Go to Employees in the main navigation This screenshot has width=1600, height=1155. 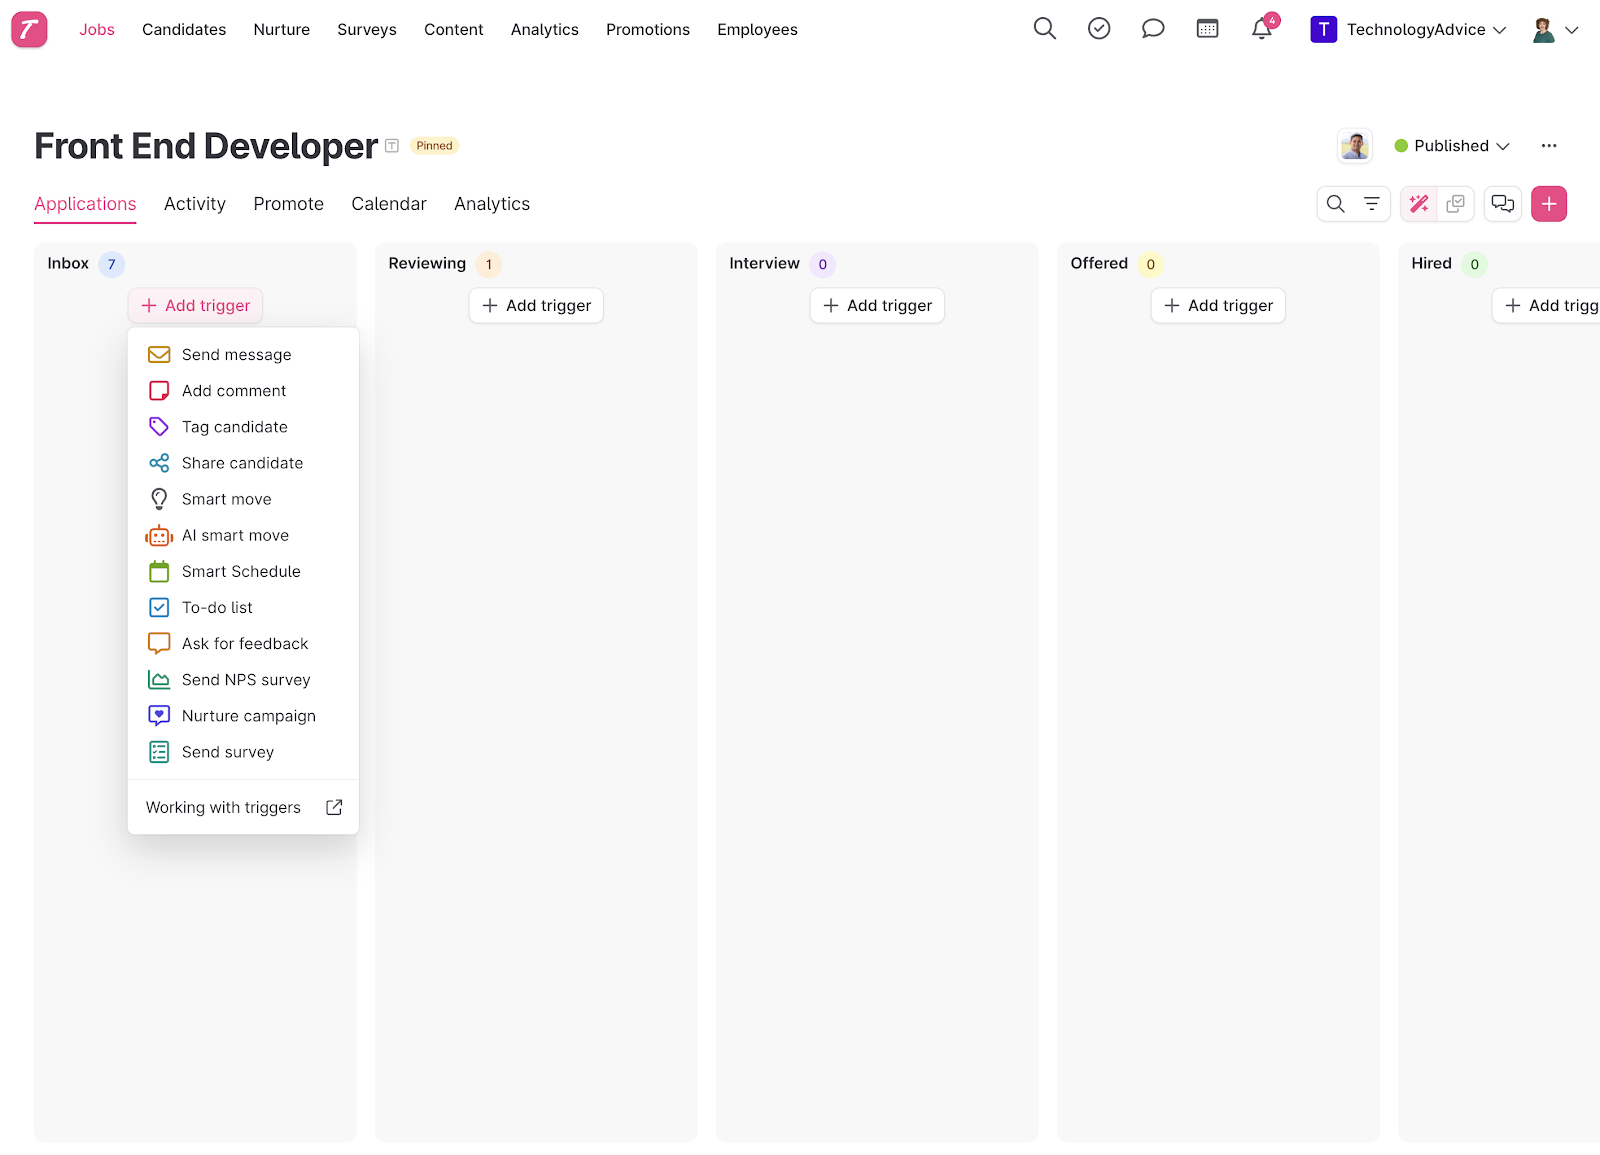[757, 29]
